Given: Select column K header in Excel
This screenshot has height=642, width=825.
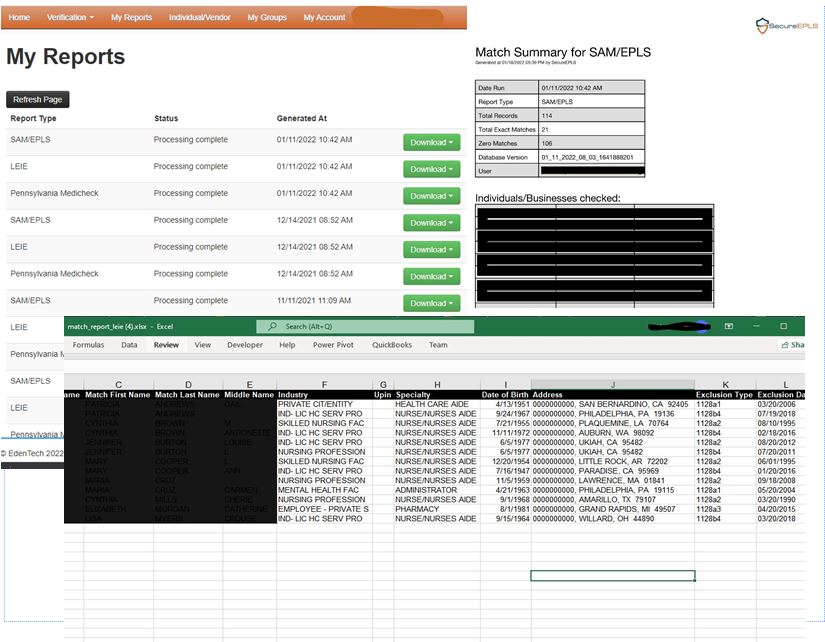Looking at the screenshot, I should [x=726, y=385].
